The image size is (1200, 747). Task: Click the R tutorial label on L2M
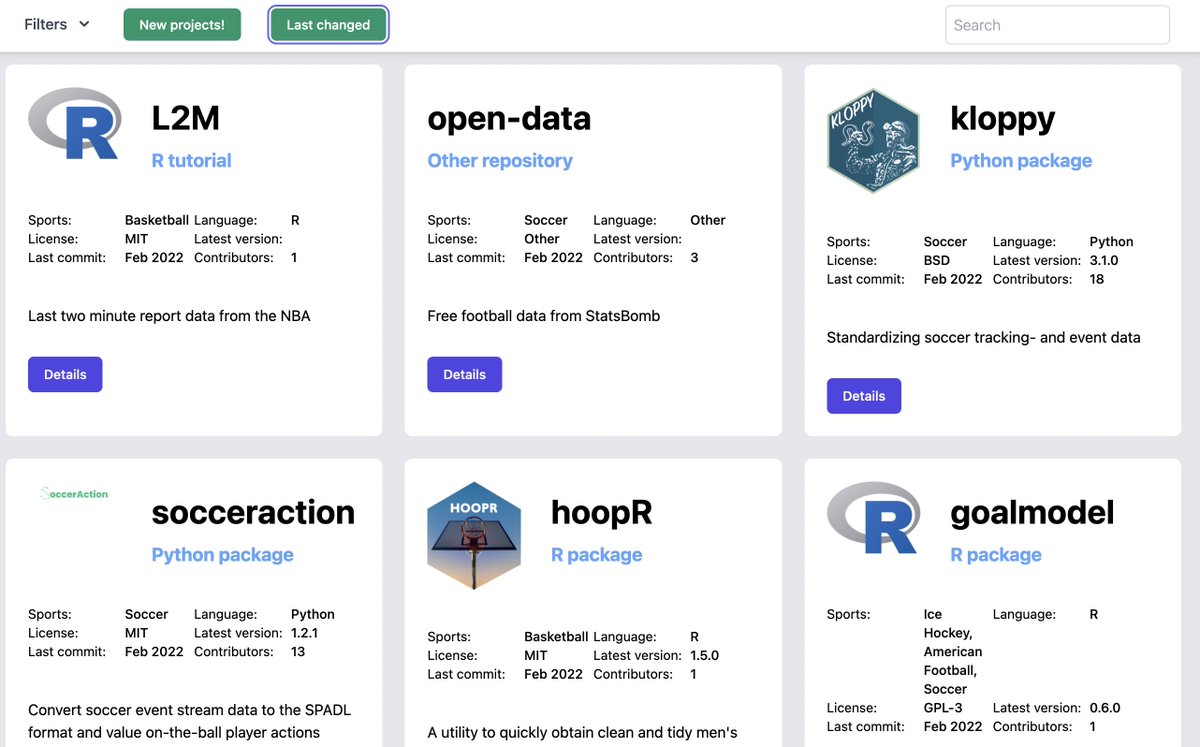pos(191,160)
